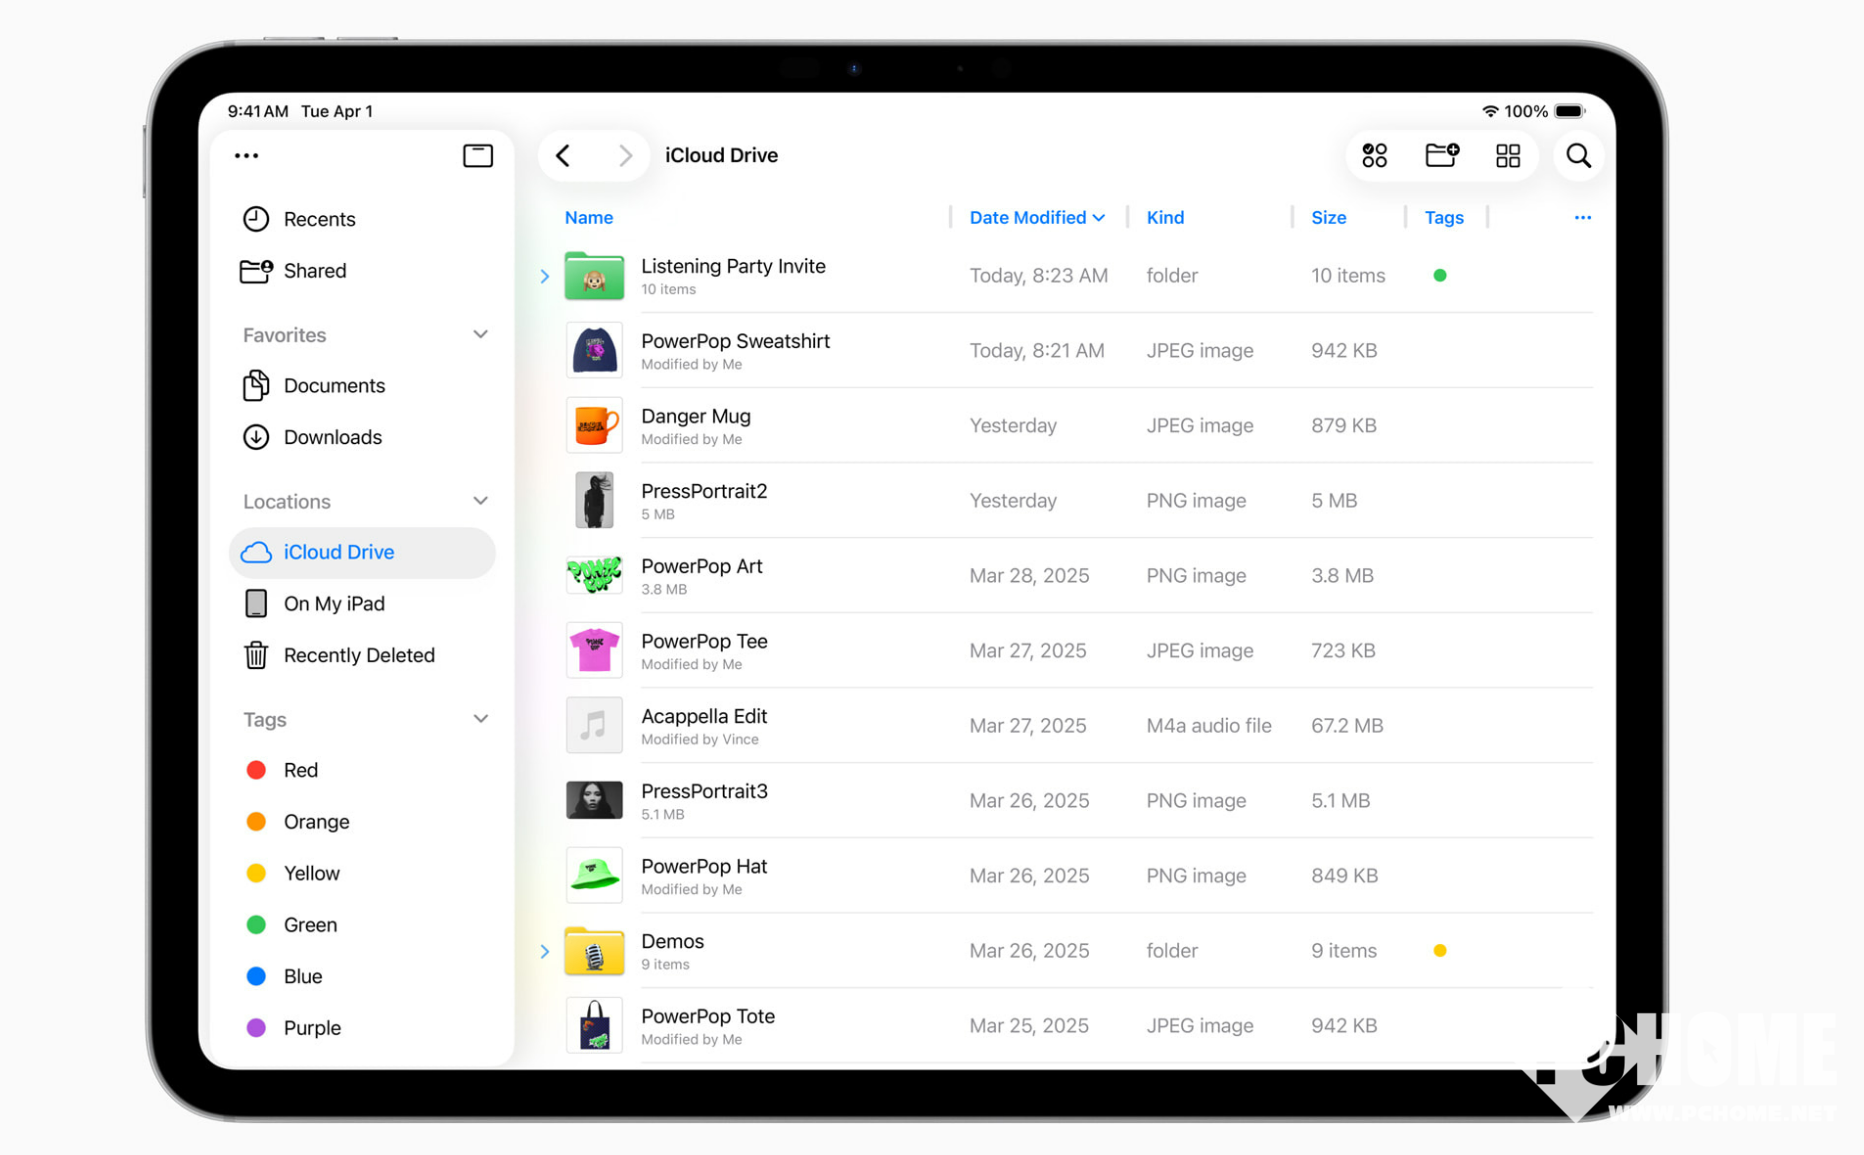Click yellow tag dot on Demos row

point(1439,951)
